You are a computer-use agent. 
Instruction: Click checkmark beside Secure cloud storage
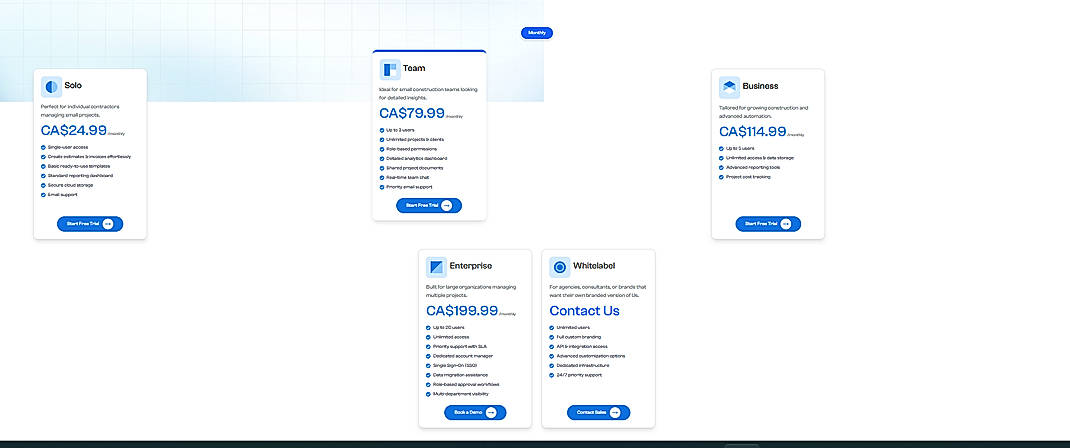click(43, 185)
